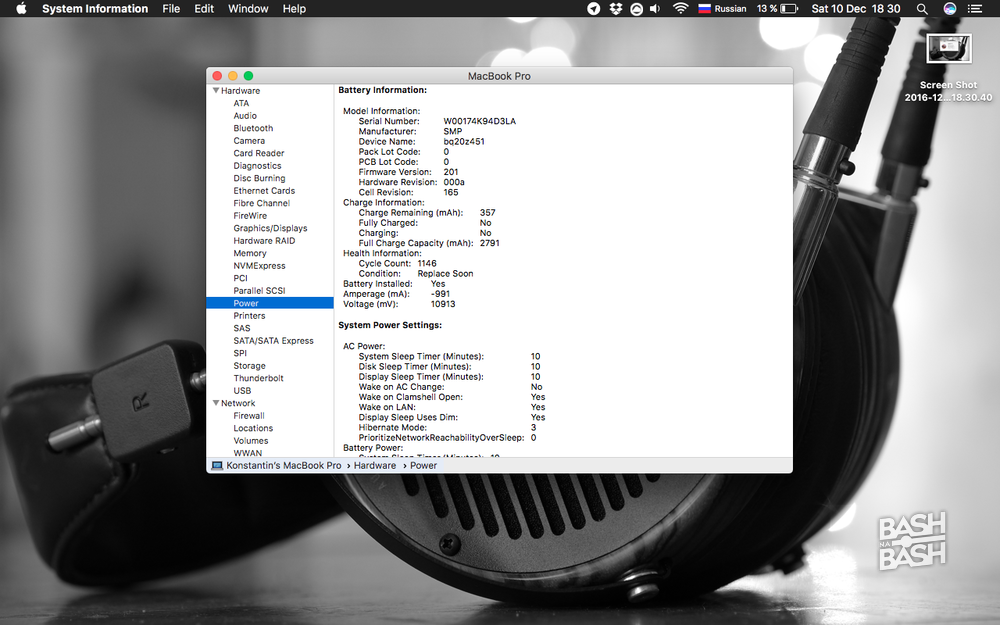Select FireWire in the sidebar

pos(250,216)
